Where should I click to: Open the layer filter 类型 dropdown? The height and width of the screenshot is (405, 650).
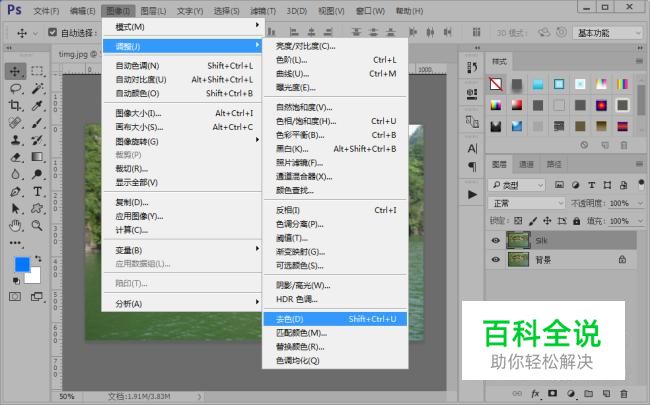point(516,185)
